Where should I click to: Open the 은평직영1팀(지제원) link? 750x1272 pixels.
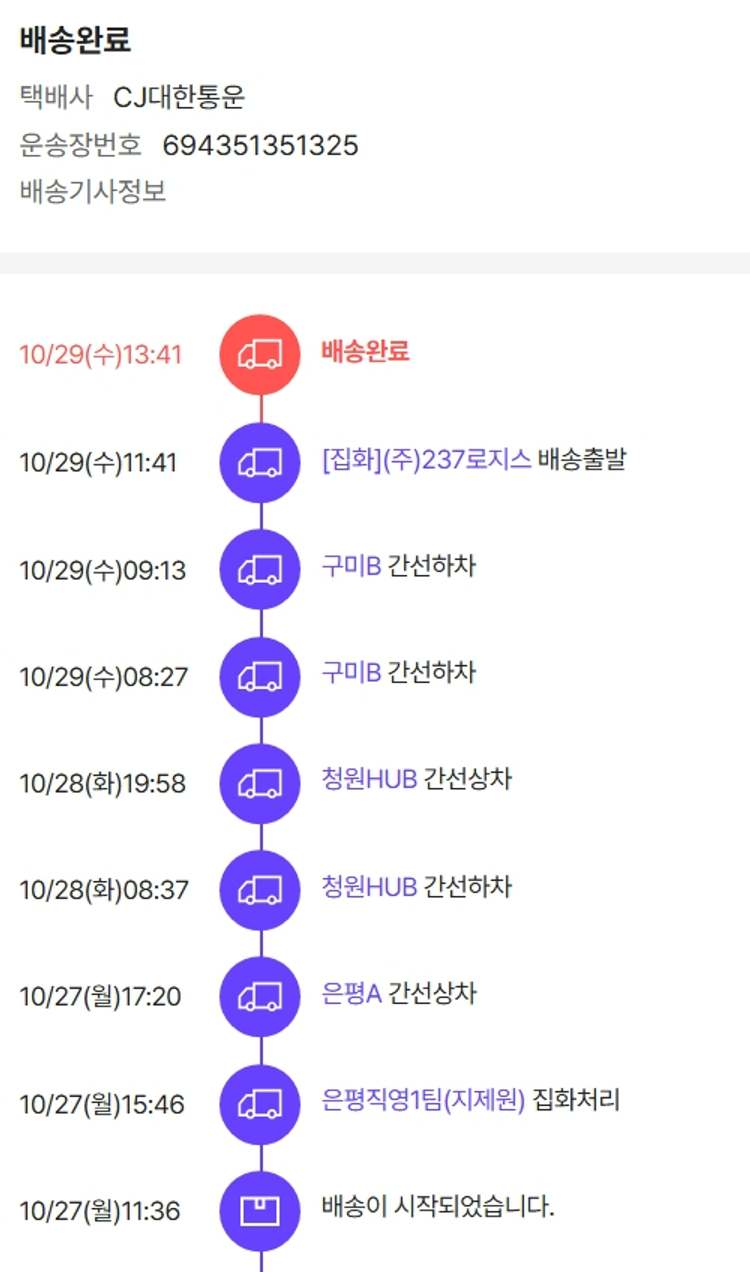click(423, 1100)
